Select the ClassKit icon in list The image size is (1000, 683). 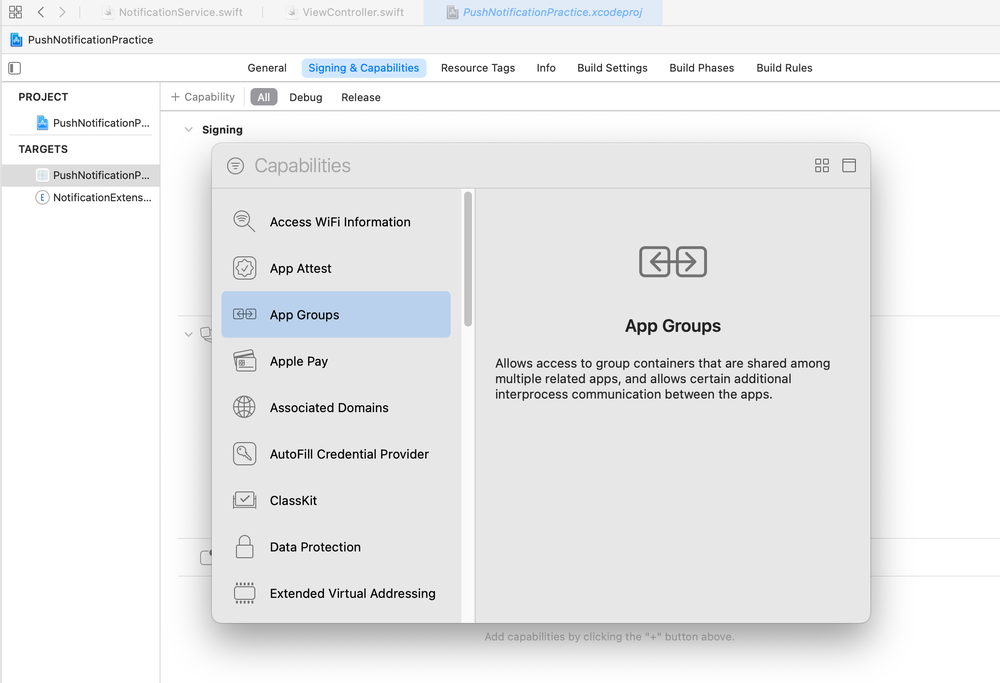(244, 500)
